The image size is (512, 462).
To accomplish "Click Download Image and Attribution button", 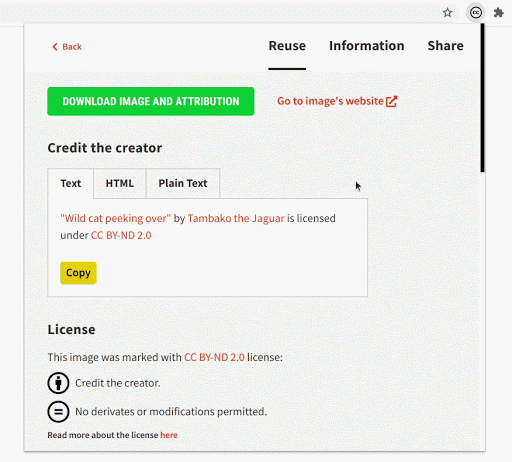I will click(151, 101).
